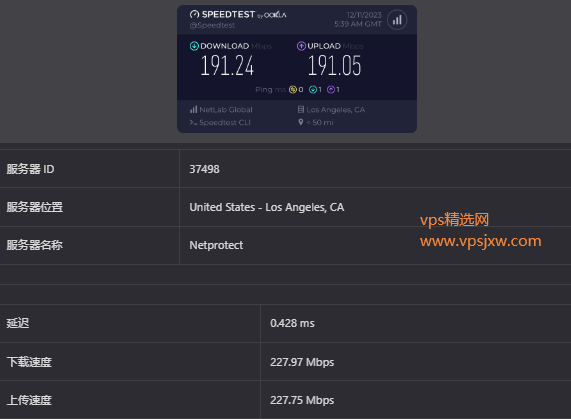Click the NetLab Global signal bars icon

coord(193,110)
